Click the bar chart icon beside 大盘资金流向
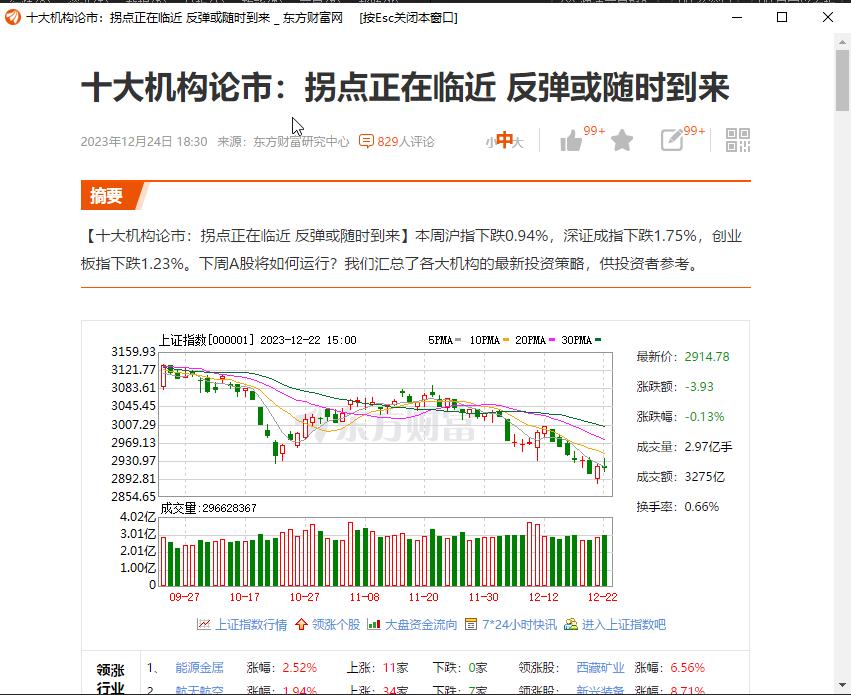851x695 pixels. click(x=373, y=624)
